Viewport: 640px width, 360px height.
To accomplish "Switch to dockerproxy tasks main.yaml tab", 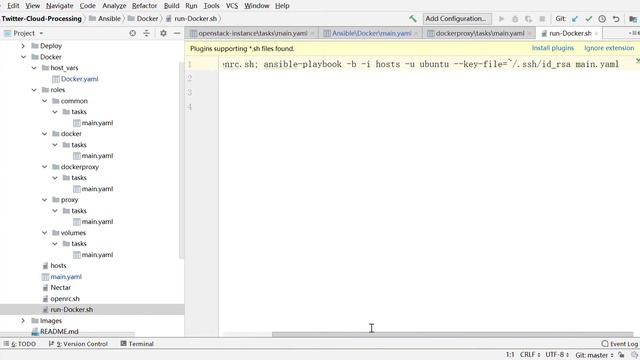I will pyautogui.click(x=480, y=33).
